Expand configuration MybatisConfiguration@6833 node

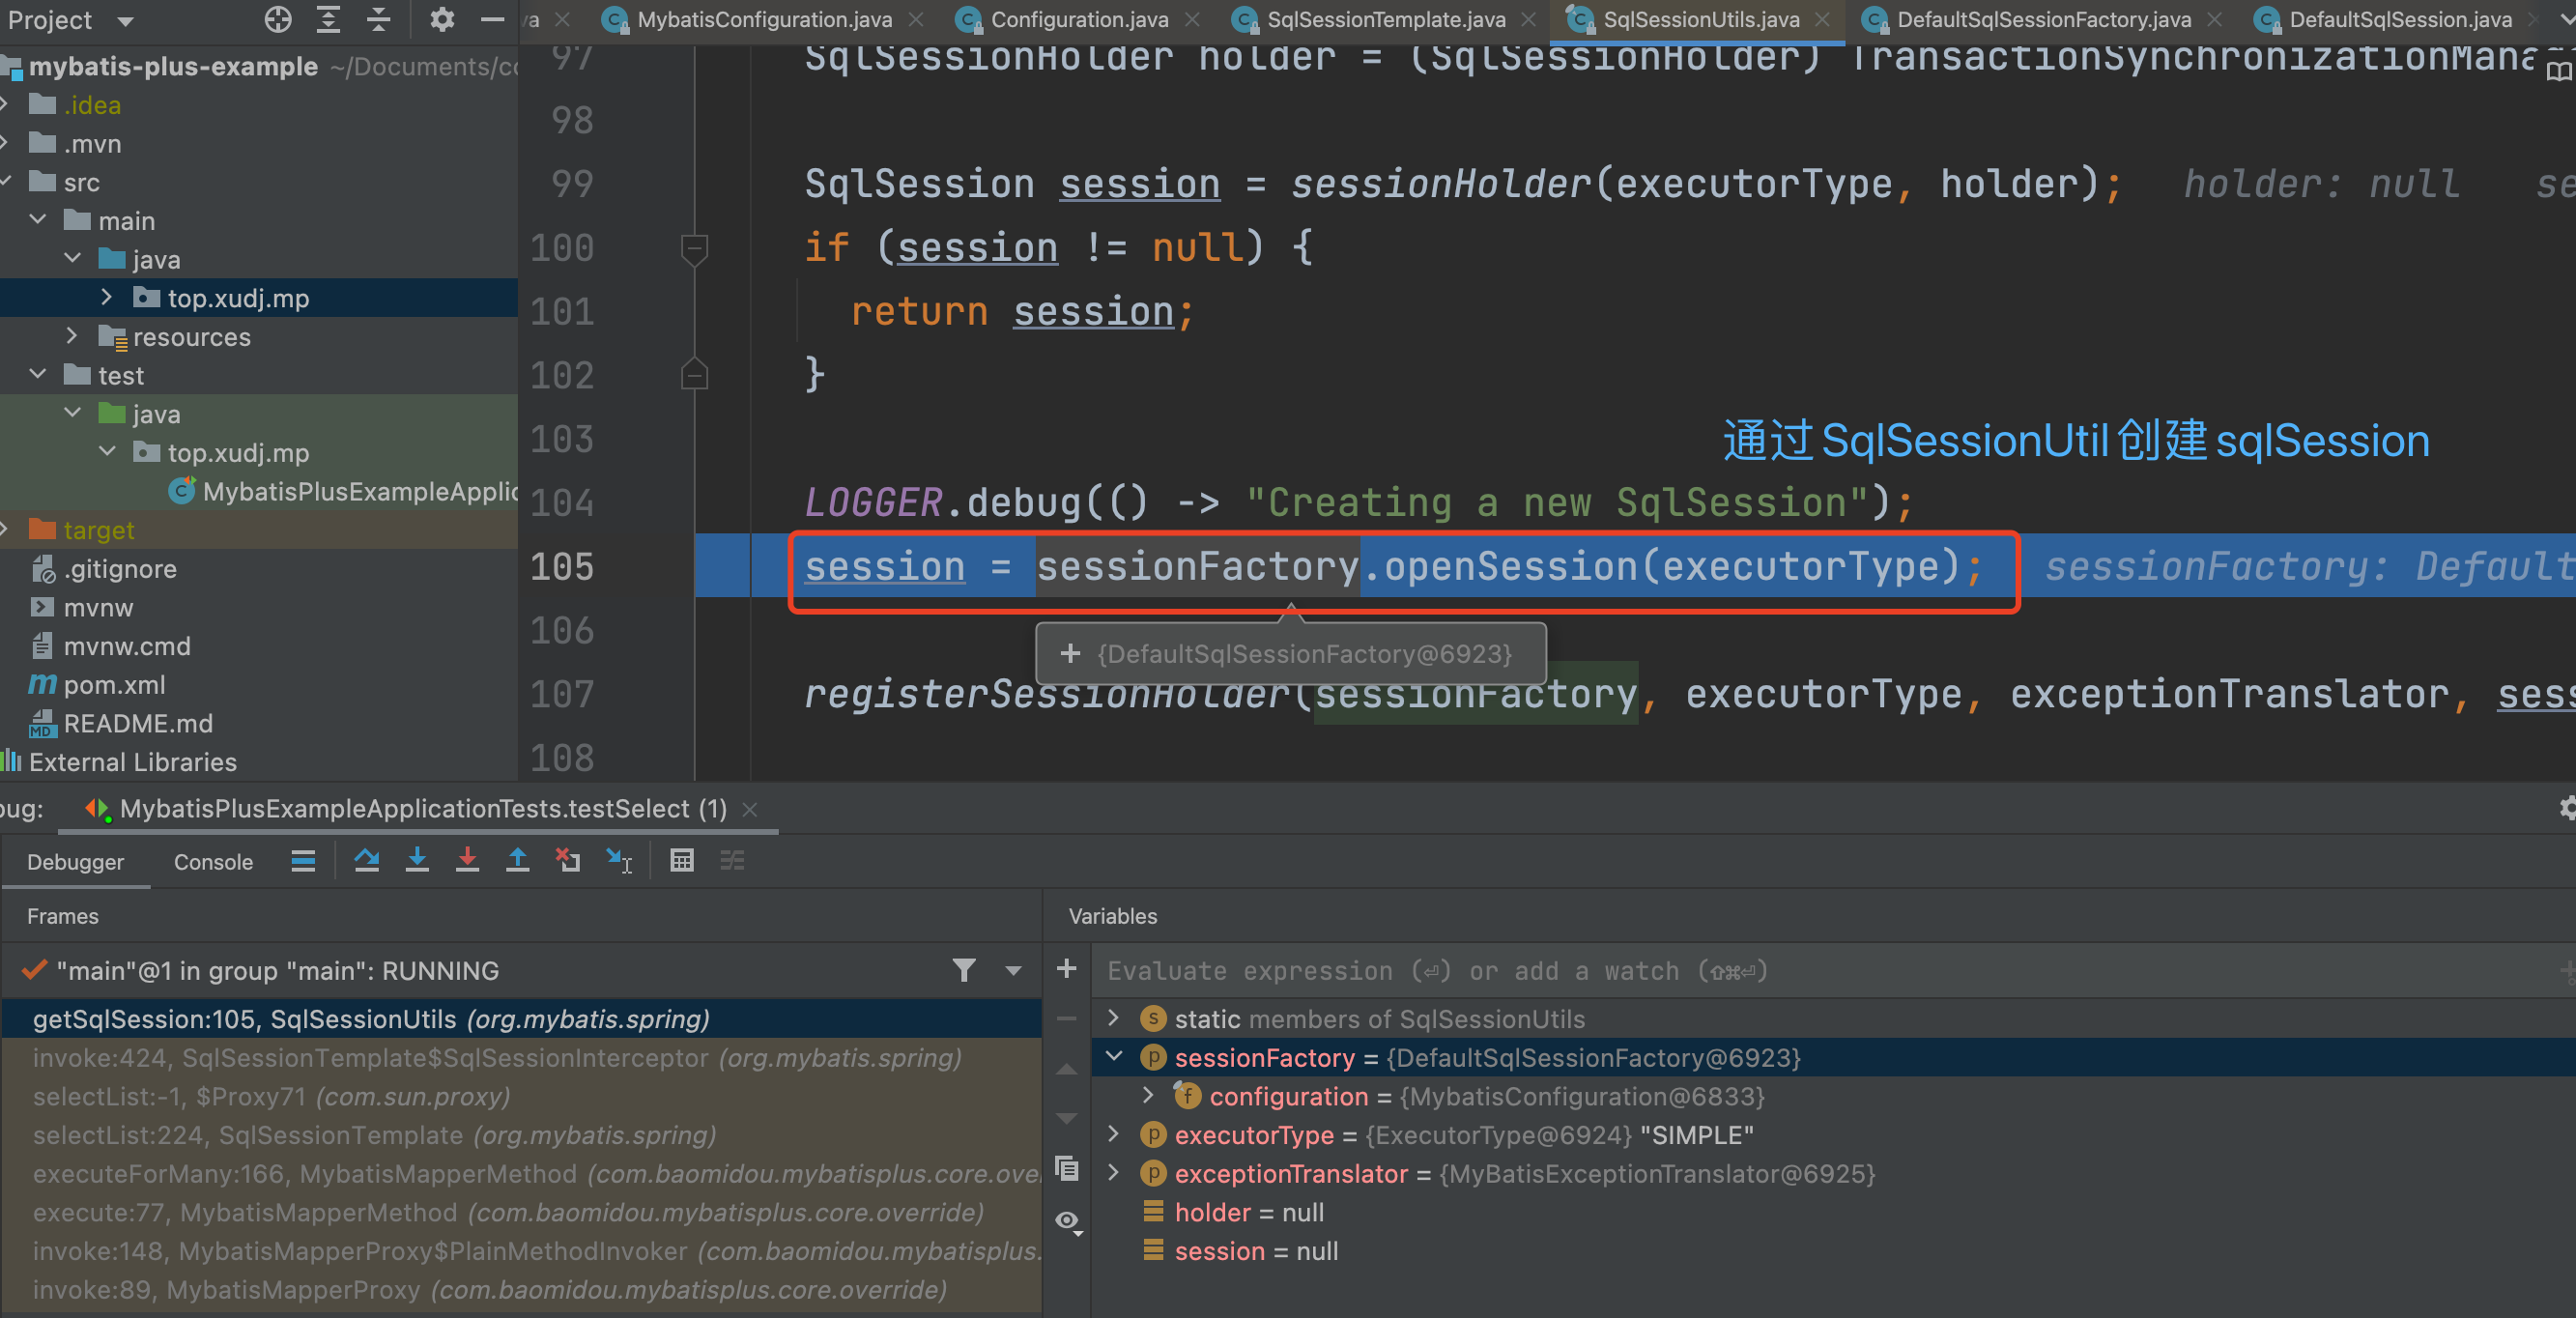1149,1096
